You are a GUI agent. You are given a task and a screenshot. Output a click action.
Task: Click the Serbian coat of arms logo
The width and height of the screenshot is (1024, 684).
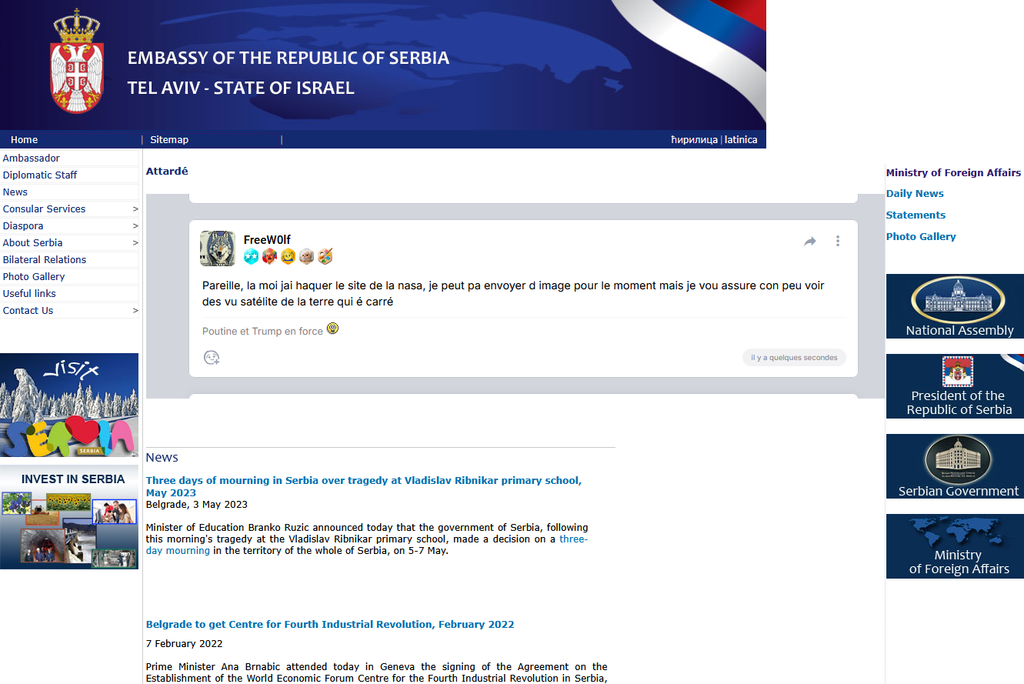(77, 61)
